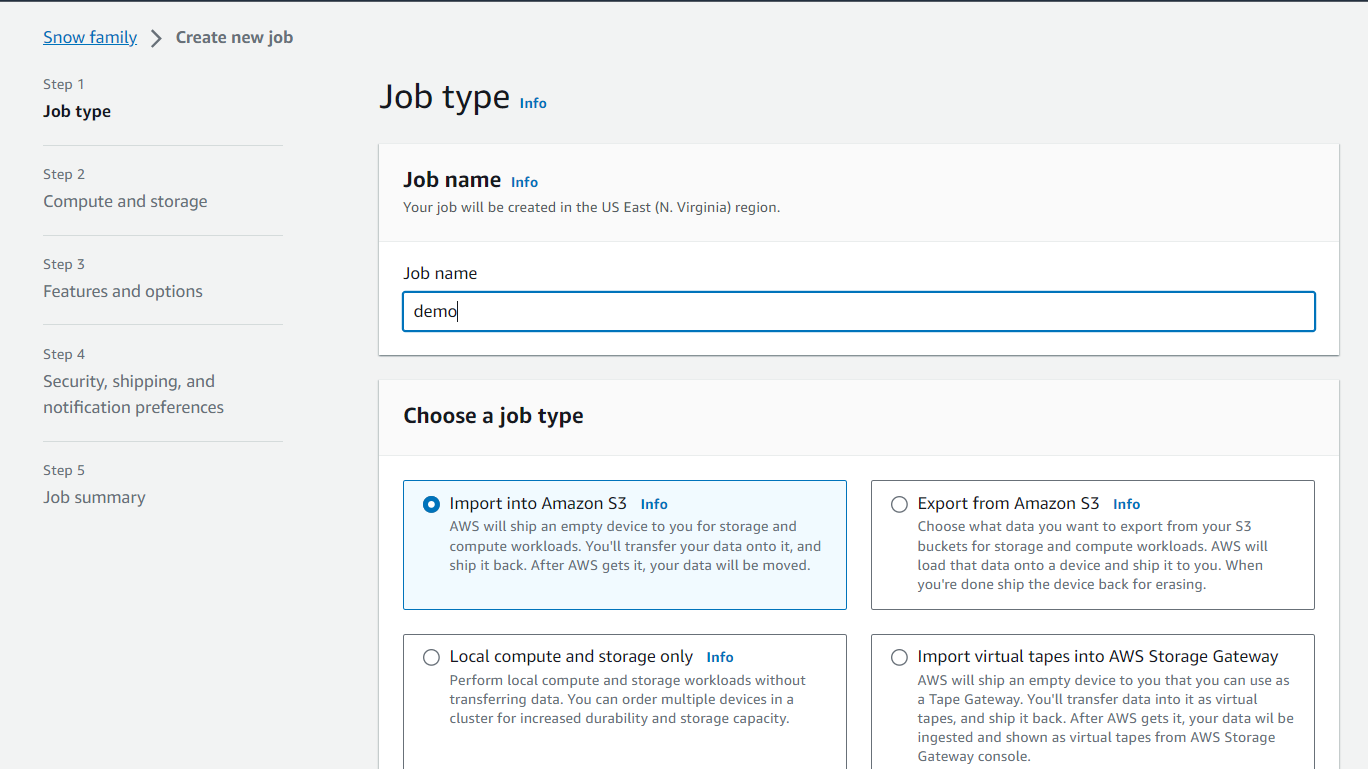Click the Job name field label
This screenshot has height=769, width=1368.
pos(440,274)
